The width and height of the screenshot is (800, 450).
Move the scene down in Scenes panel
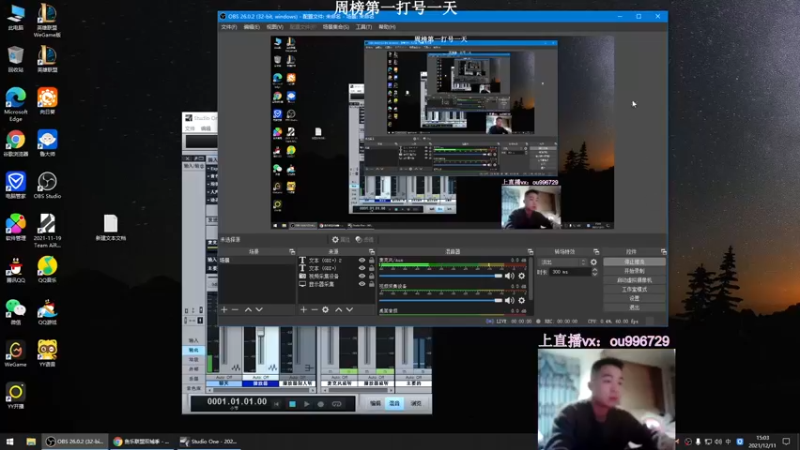pyautogui.click(x=259, y=310)
